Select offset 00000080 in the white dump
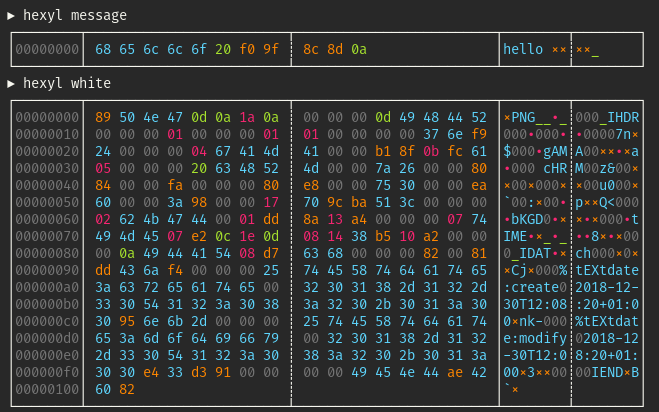Viewport: 659px width, 412px height. tap(47, 253)
